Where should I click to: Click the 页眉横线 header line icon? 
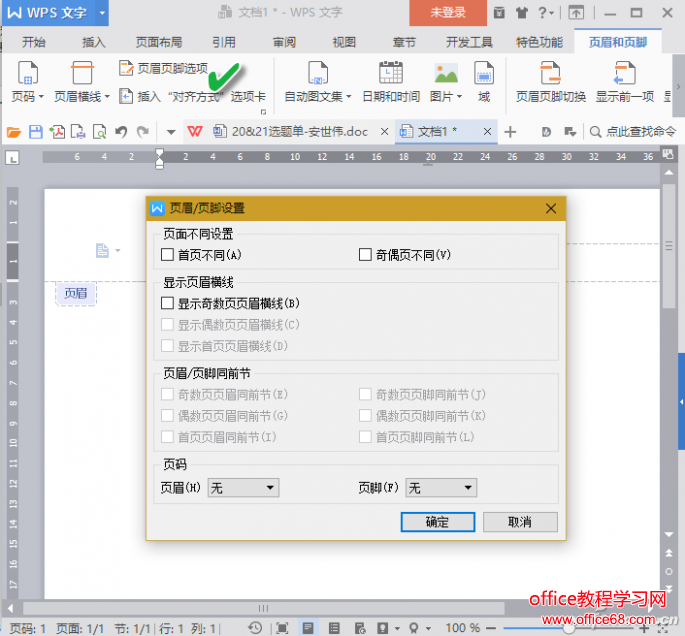(82, 73)
